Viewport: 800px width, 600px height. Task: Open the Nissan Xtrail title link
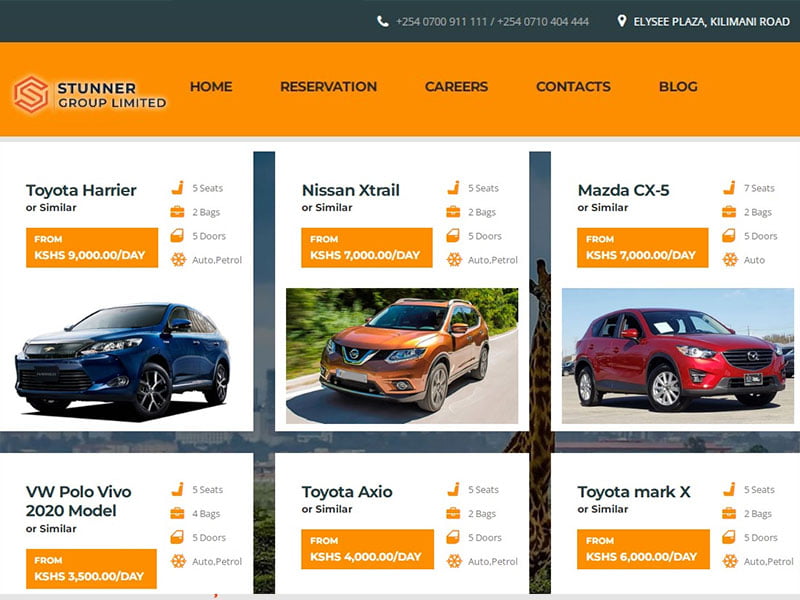point(351,190)
